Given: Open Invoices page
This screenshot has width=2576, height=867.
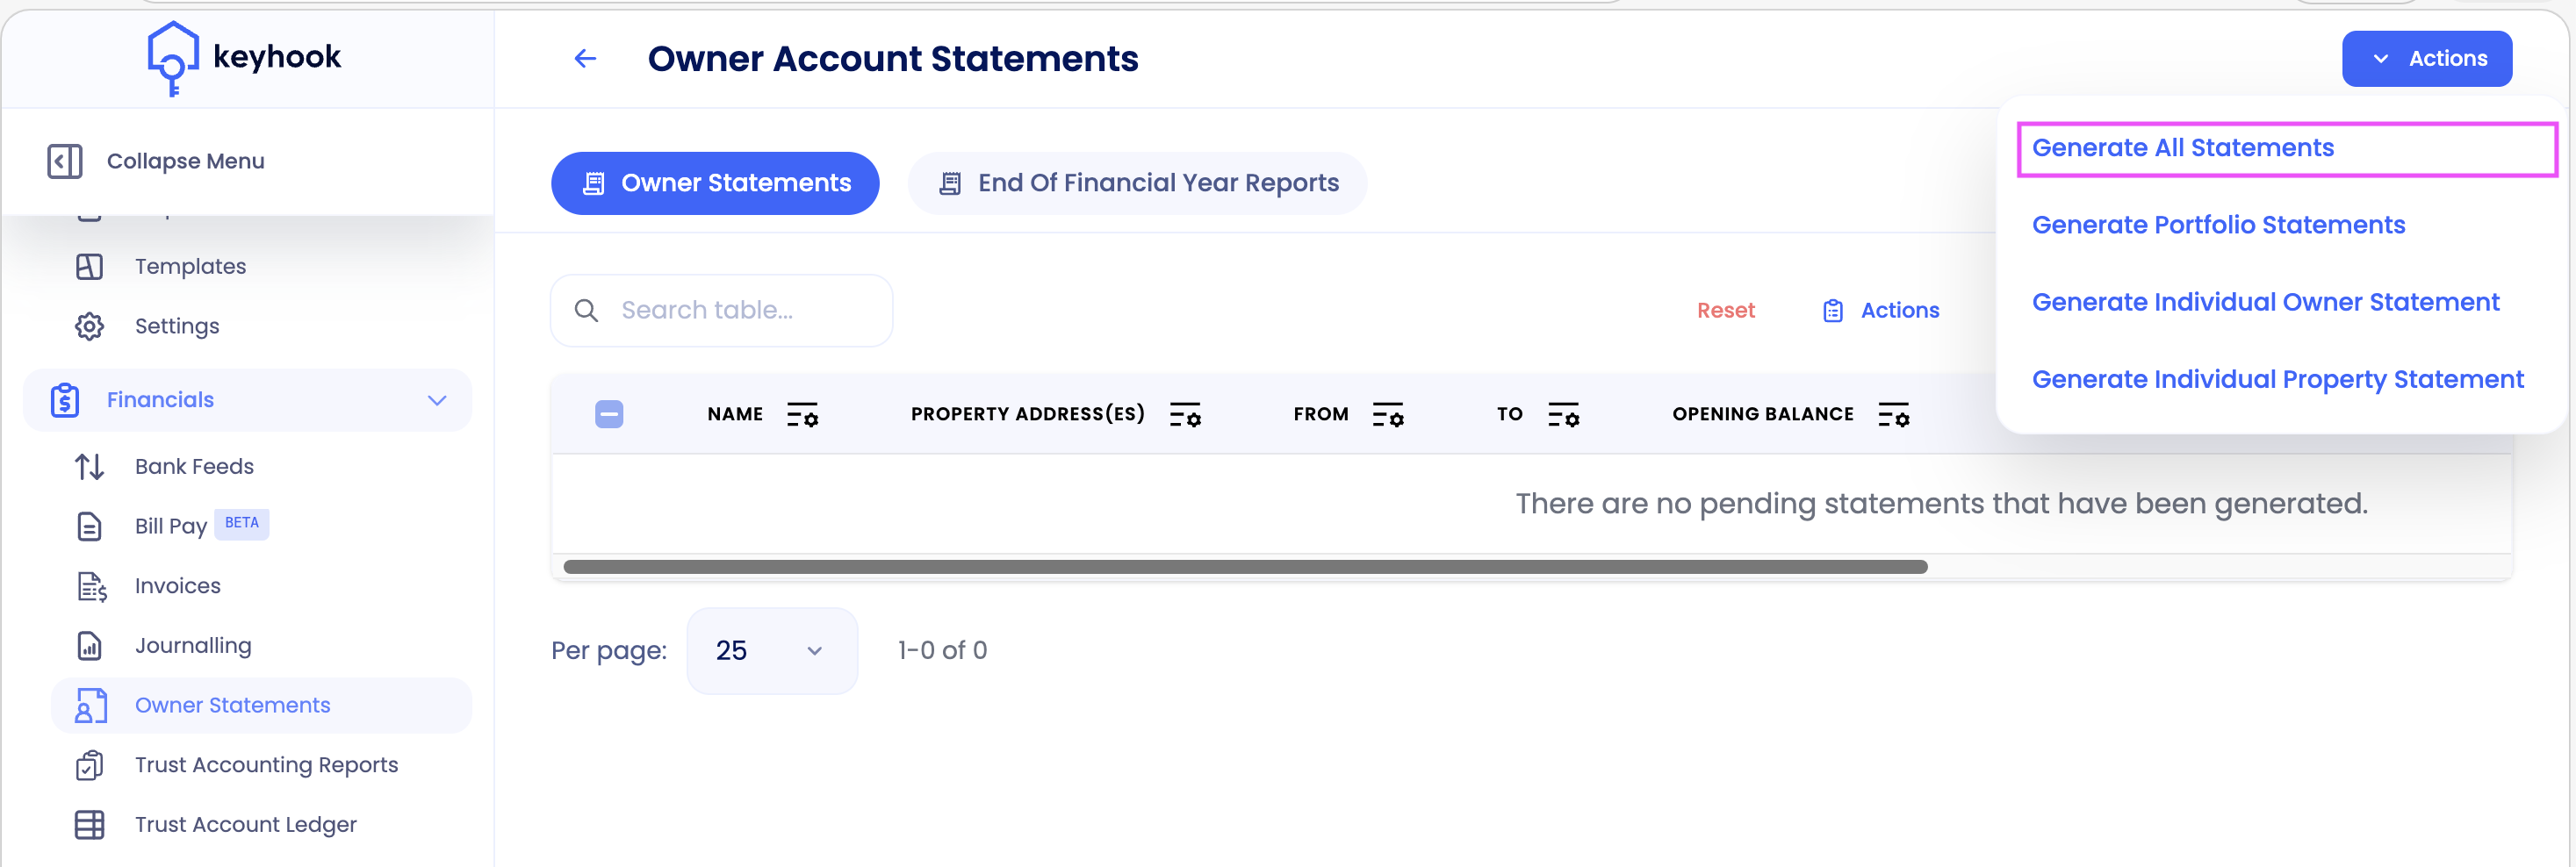Looking at the screenshot, I should [x=178, y=586].
